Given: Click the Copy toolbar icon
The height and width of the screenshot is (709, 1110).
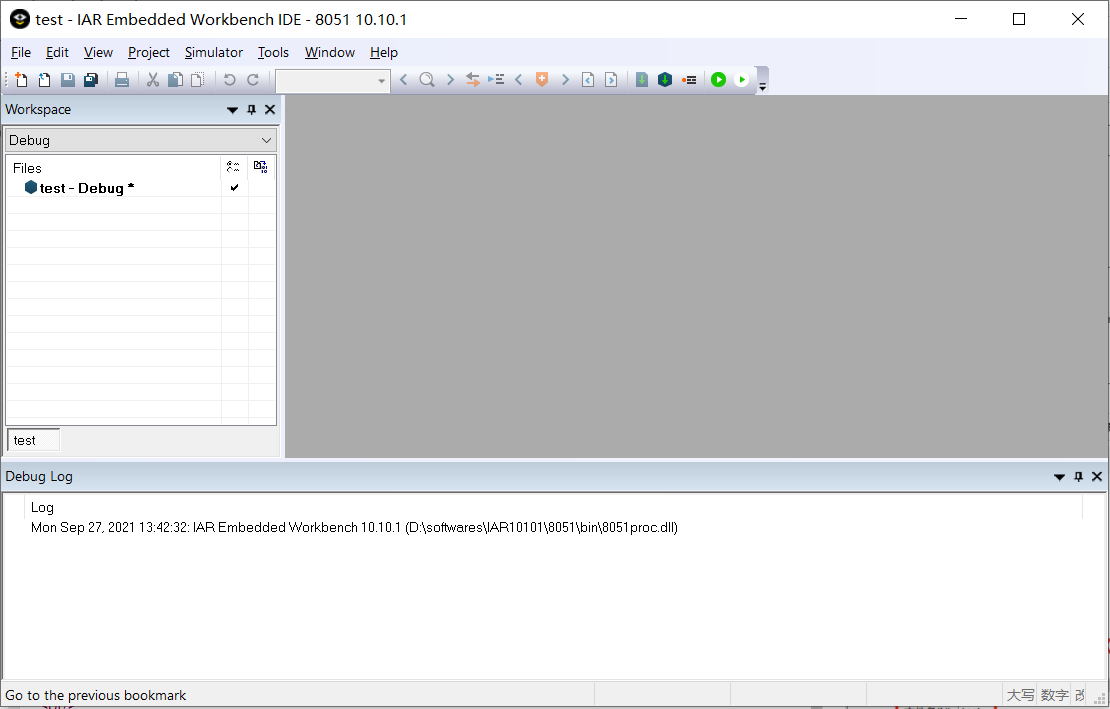Looking at the screenshot, I should point(175,80).
